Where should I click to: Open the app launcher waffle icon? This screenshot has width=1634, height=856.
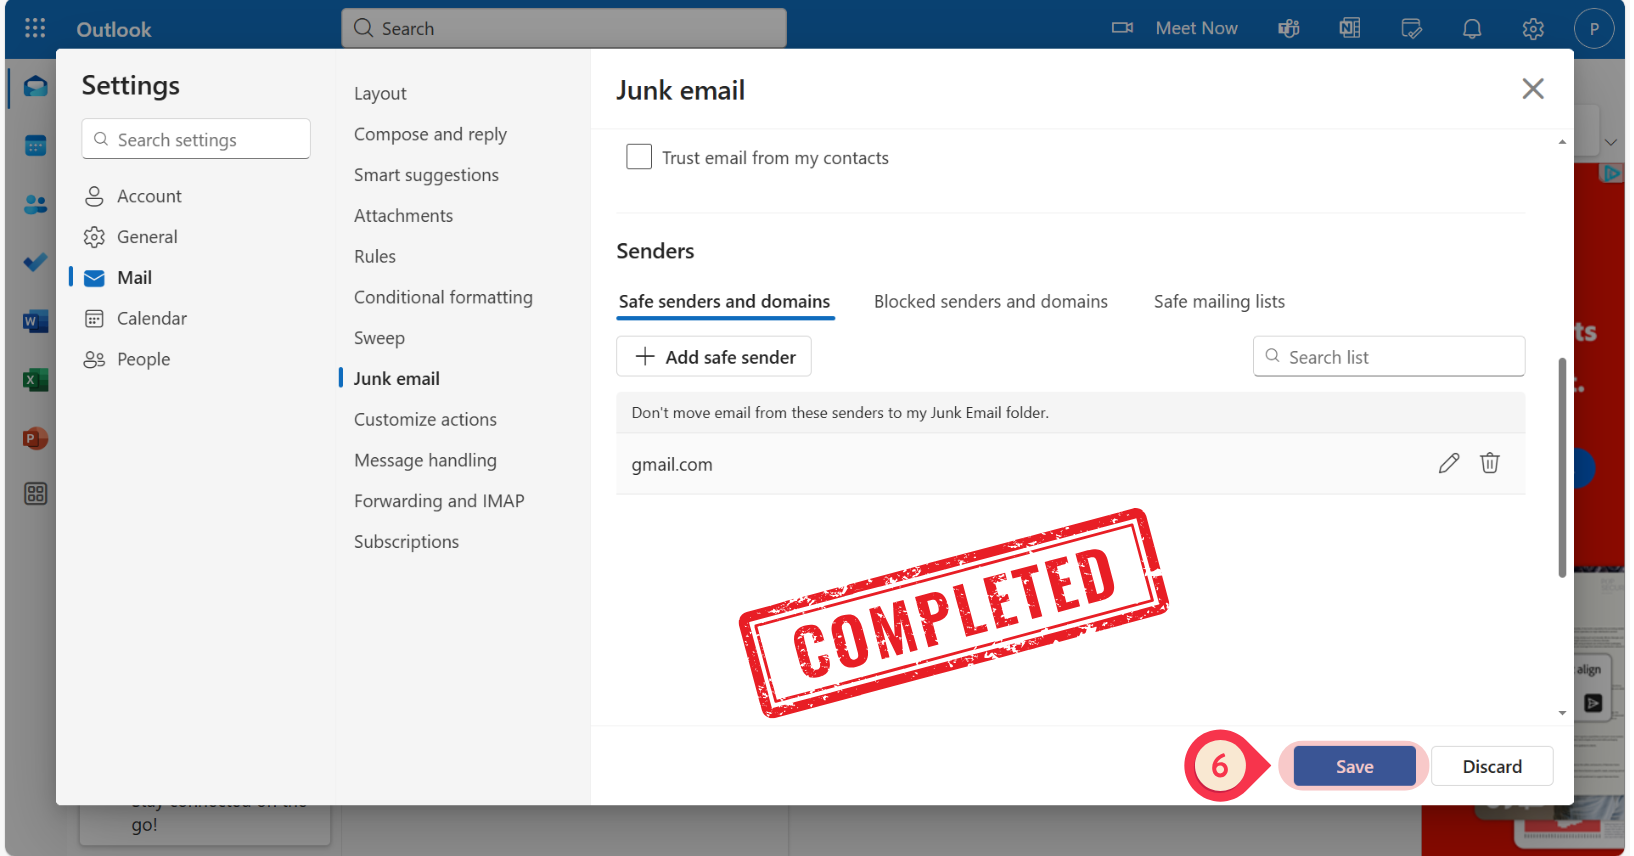[35, 28]
